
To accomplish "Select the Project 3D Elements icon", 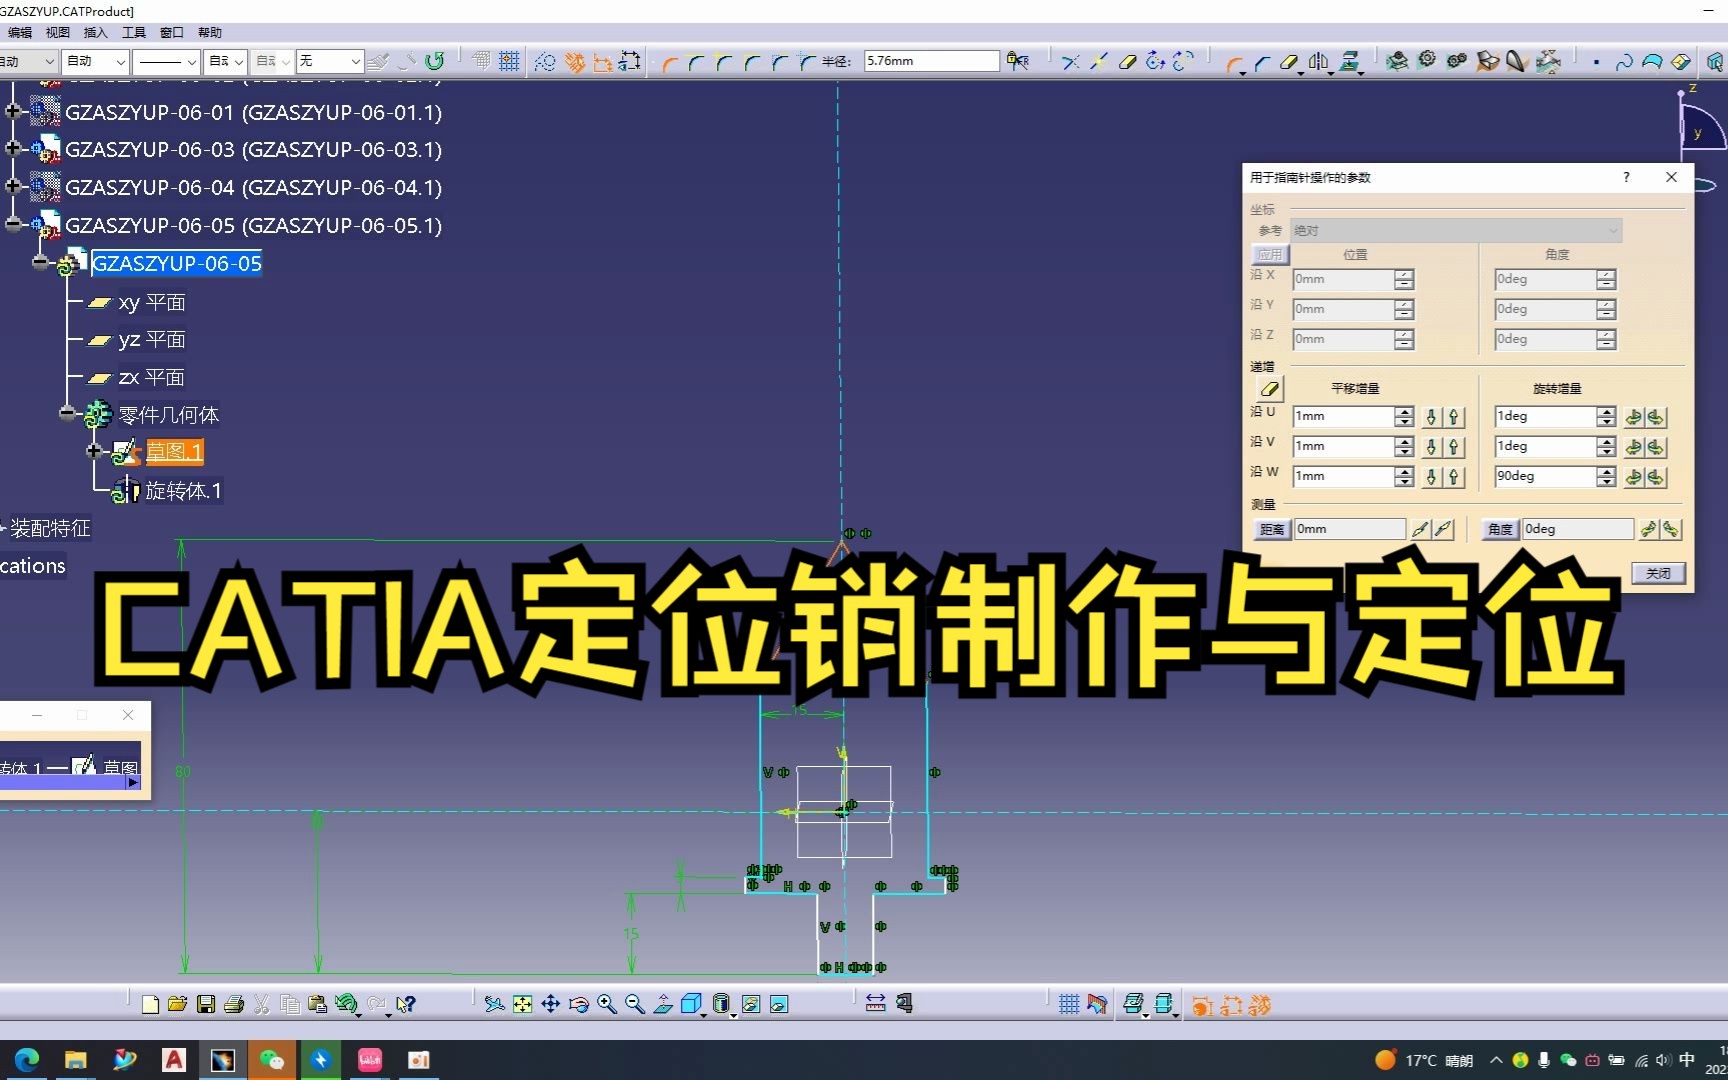I will pos(1351,63).
